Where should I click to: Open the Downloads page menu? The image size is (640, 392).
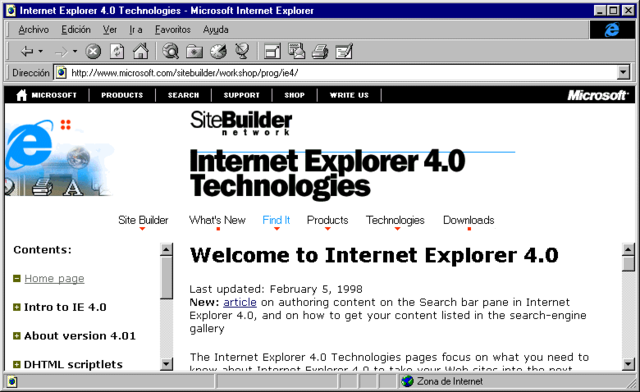pyautogui.click(x=469, y=220)
